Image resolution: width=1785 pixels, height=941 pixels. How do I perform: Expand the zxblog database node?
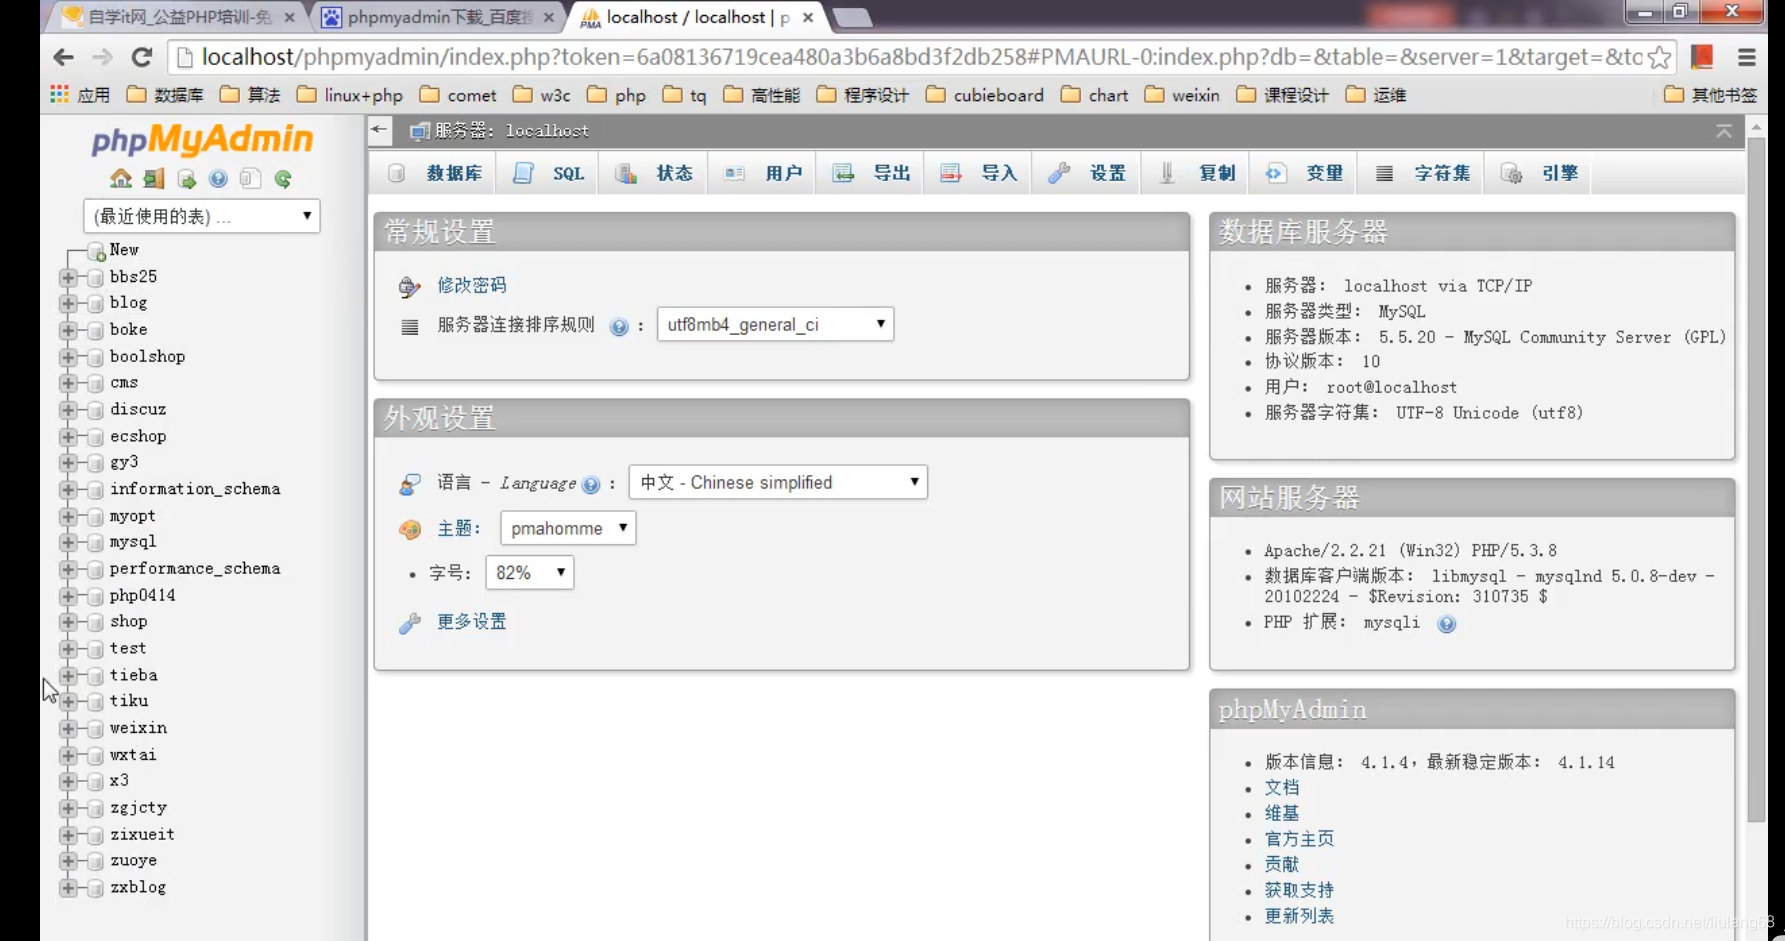pyautogui.click(x=68, y=887)
